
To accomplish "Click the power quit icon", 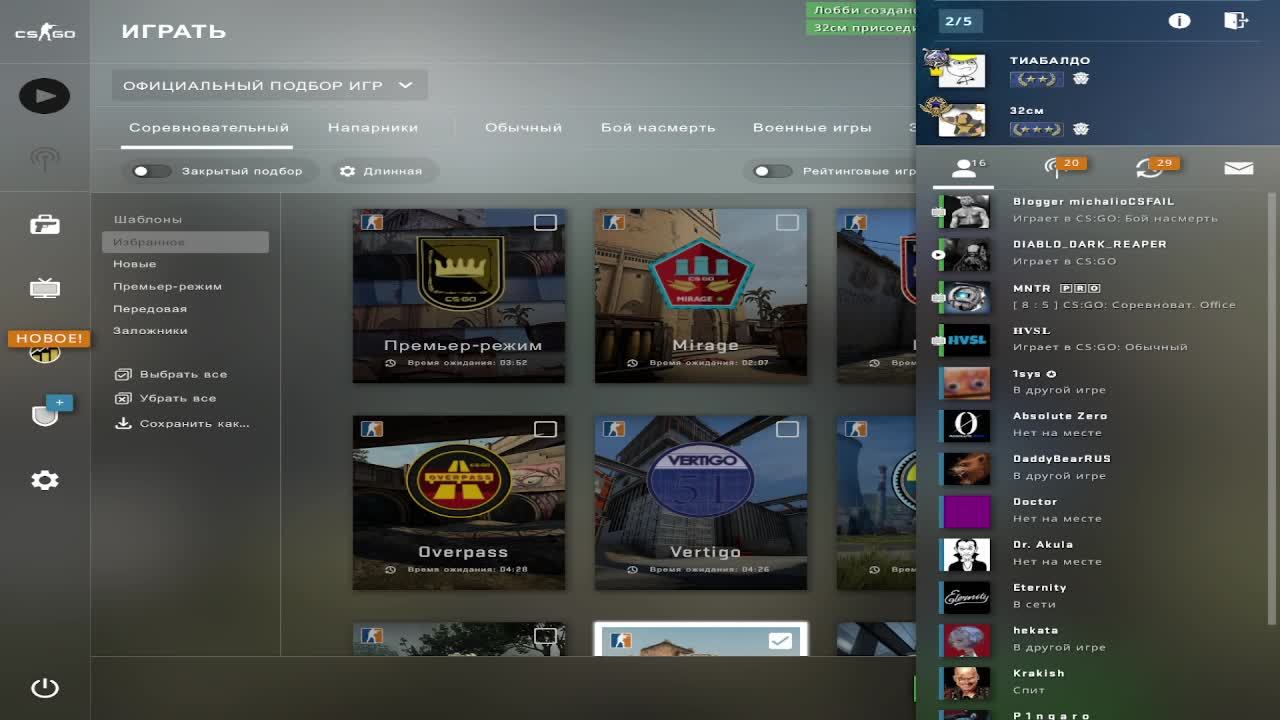I will pyautogui.click(x=44, y=688).
